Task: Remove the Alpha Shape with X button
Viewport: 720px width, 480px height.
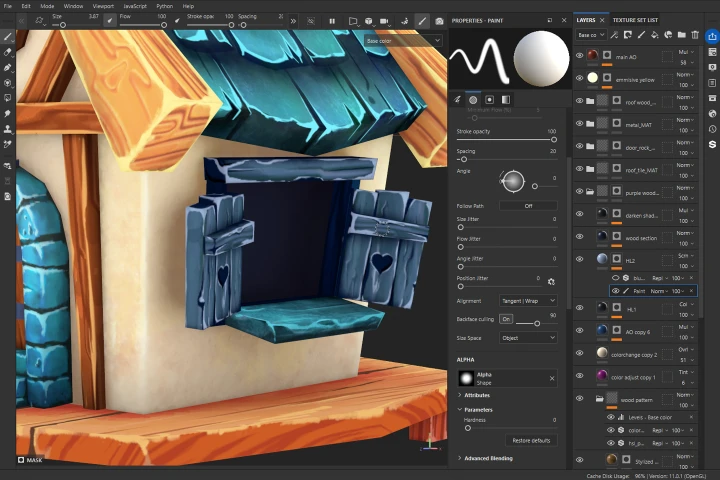Action: coord(552,378)
